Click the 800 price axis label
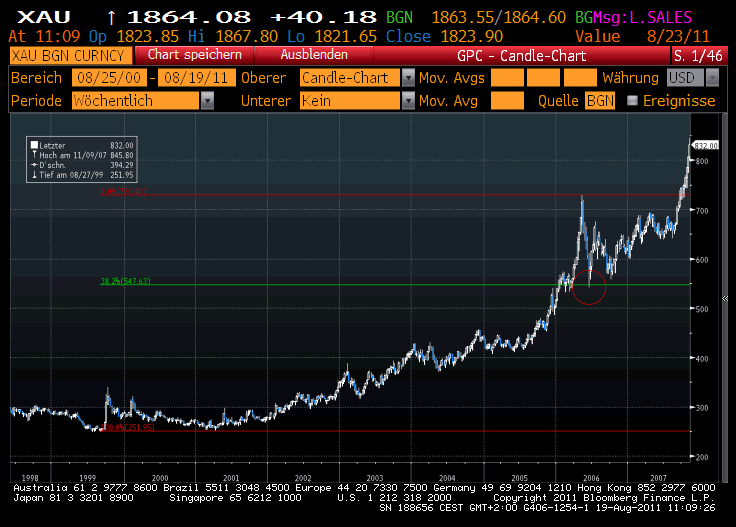The image size is (736, 527). click(x=702, y=161)
